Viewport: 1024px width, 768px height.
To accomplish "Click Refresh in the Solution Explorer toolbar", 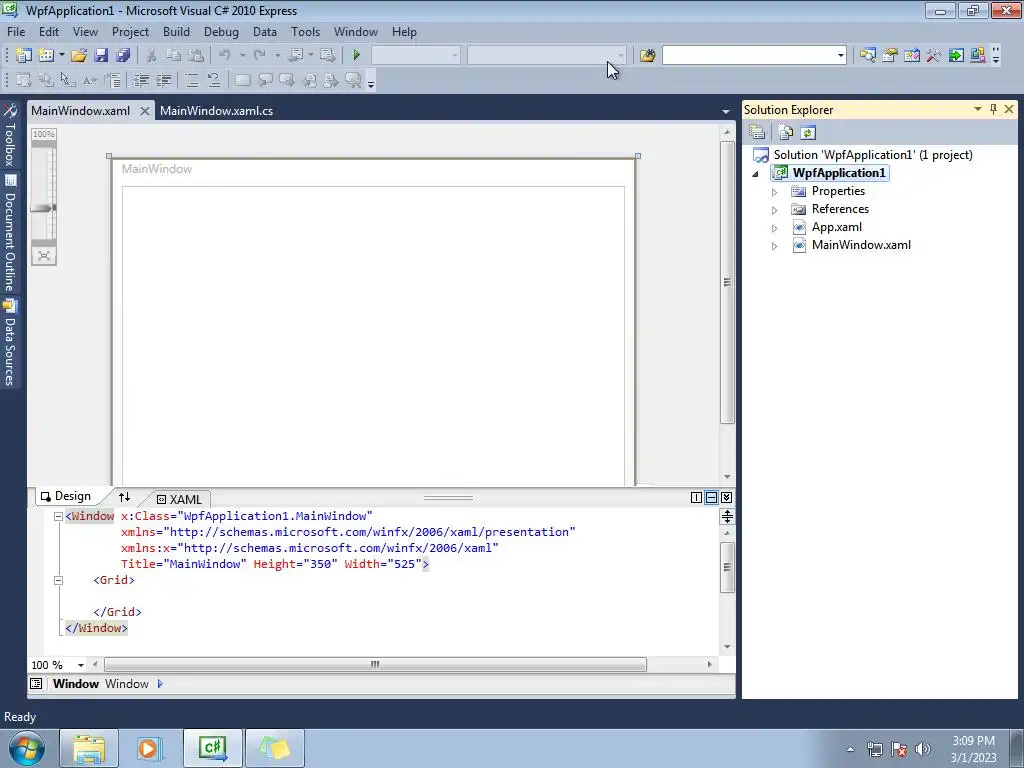I will coord(808,133).
